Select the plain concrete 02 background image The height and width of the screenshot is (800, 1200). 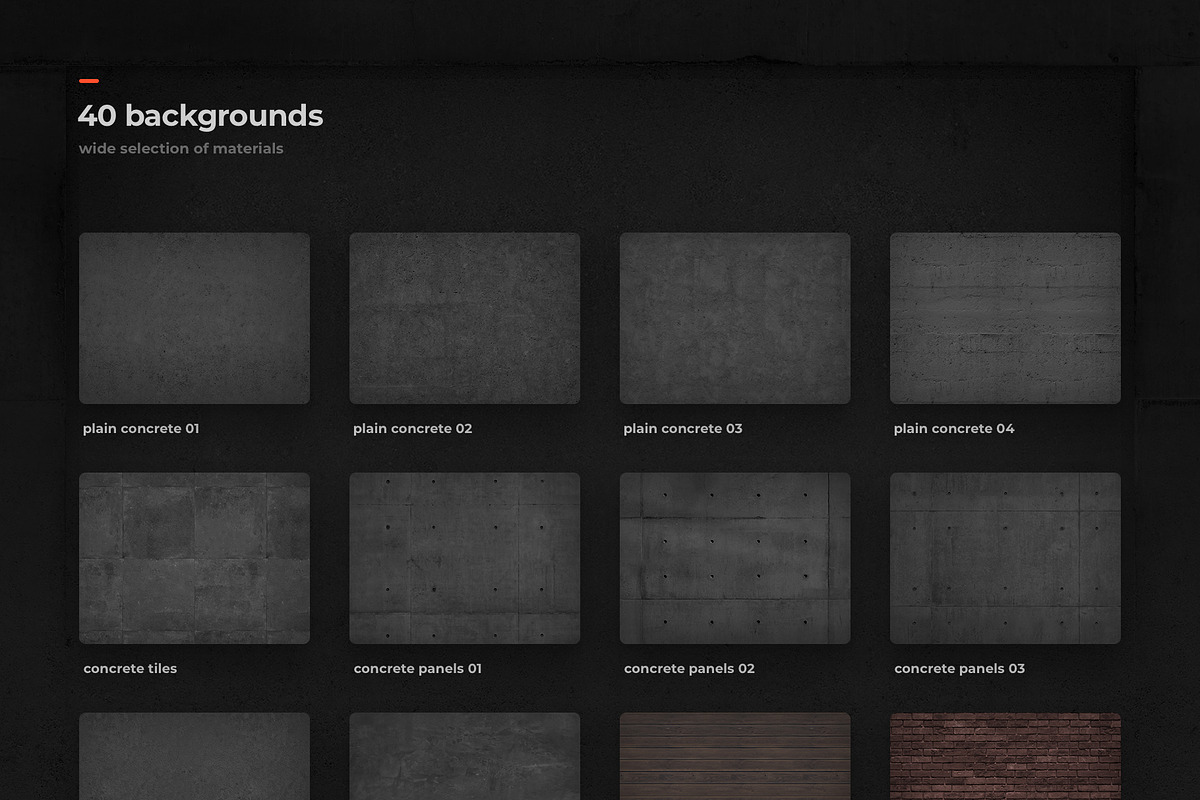click(x=464, y=318)
